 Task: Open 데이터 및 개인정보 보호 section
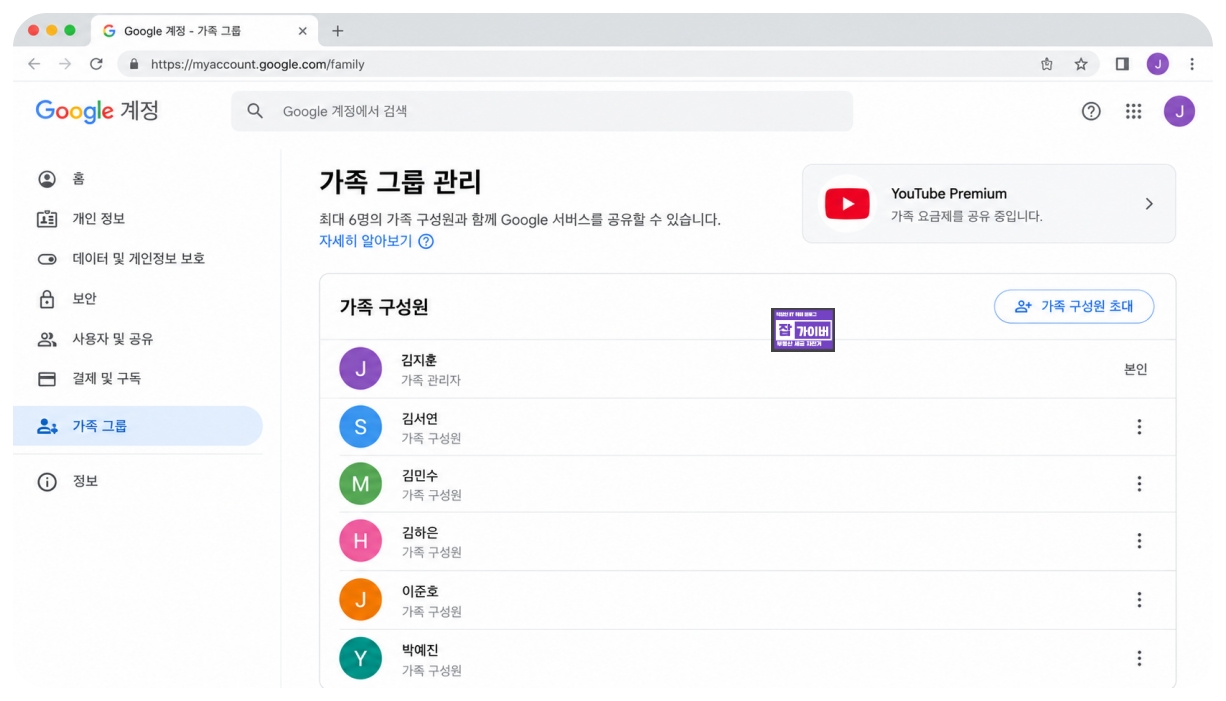point(138,259)
